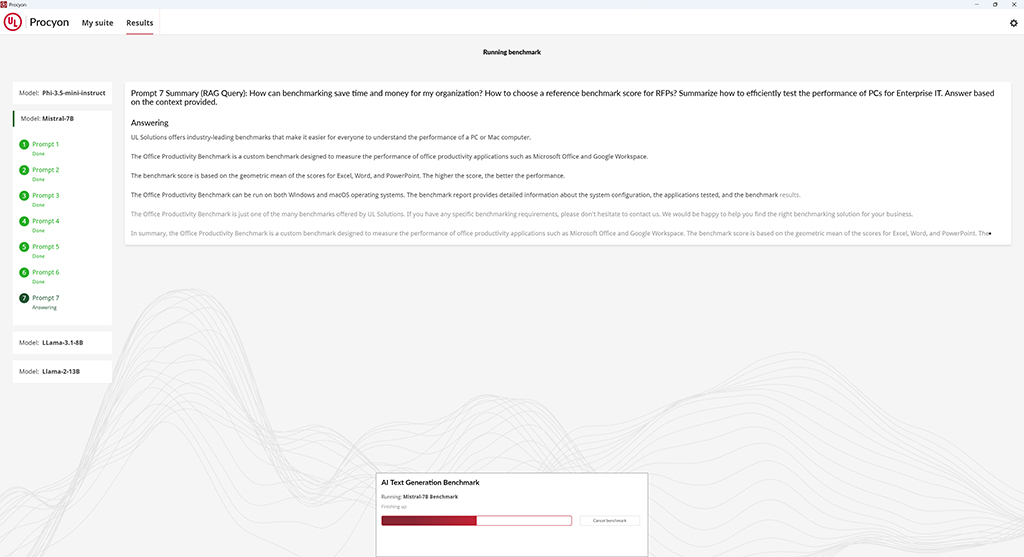This screenshot has width=1024, height=557.
Task: Select the Results tab
Action: (140, 23)
